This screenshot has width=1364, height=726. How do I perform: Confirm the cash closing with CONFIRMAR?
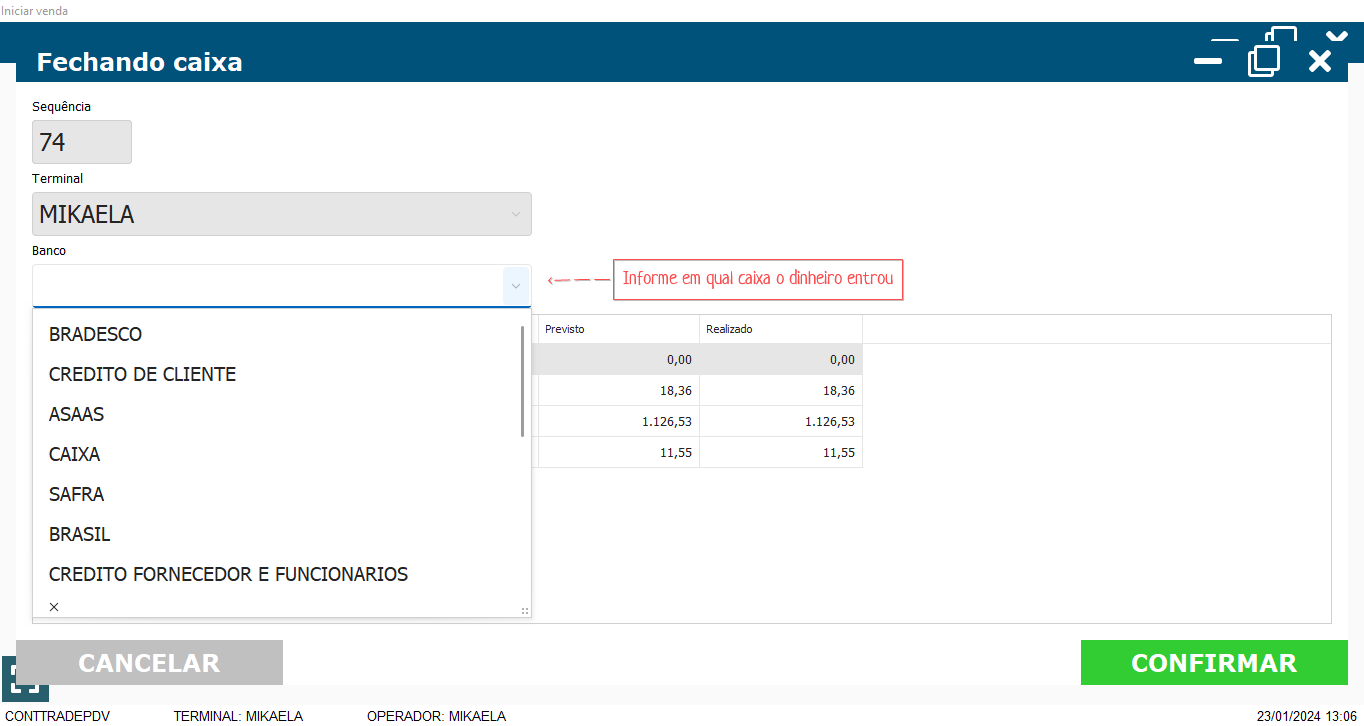coord(1214,663)
